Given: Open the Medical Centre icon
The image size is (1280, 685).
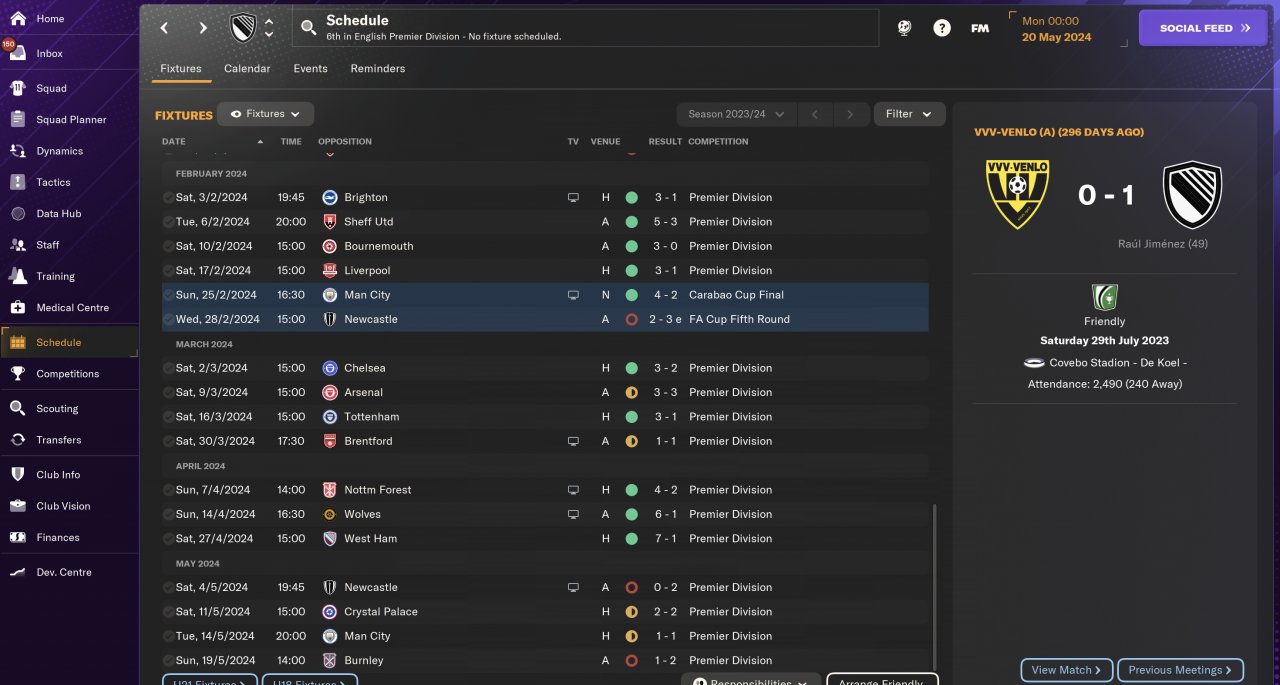Looking at the screenshot, I should point(18,307).
